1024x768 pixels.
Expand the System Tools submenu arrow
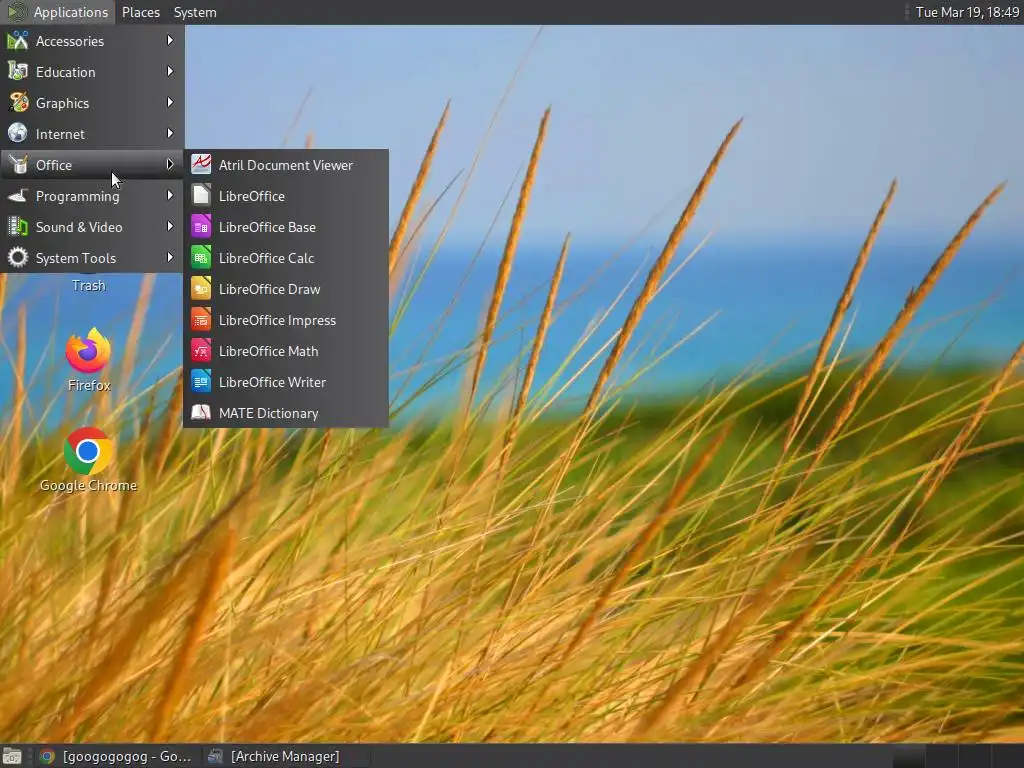170,257
